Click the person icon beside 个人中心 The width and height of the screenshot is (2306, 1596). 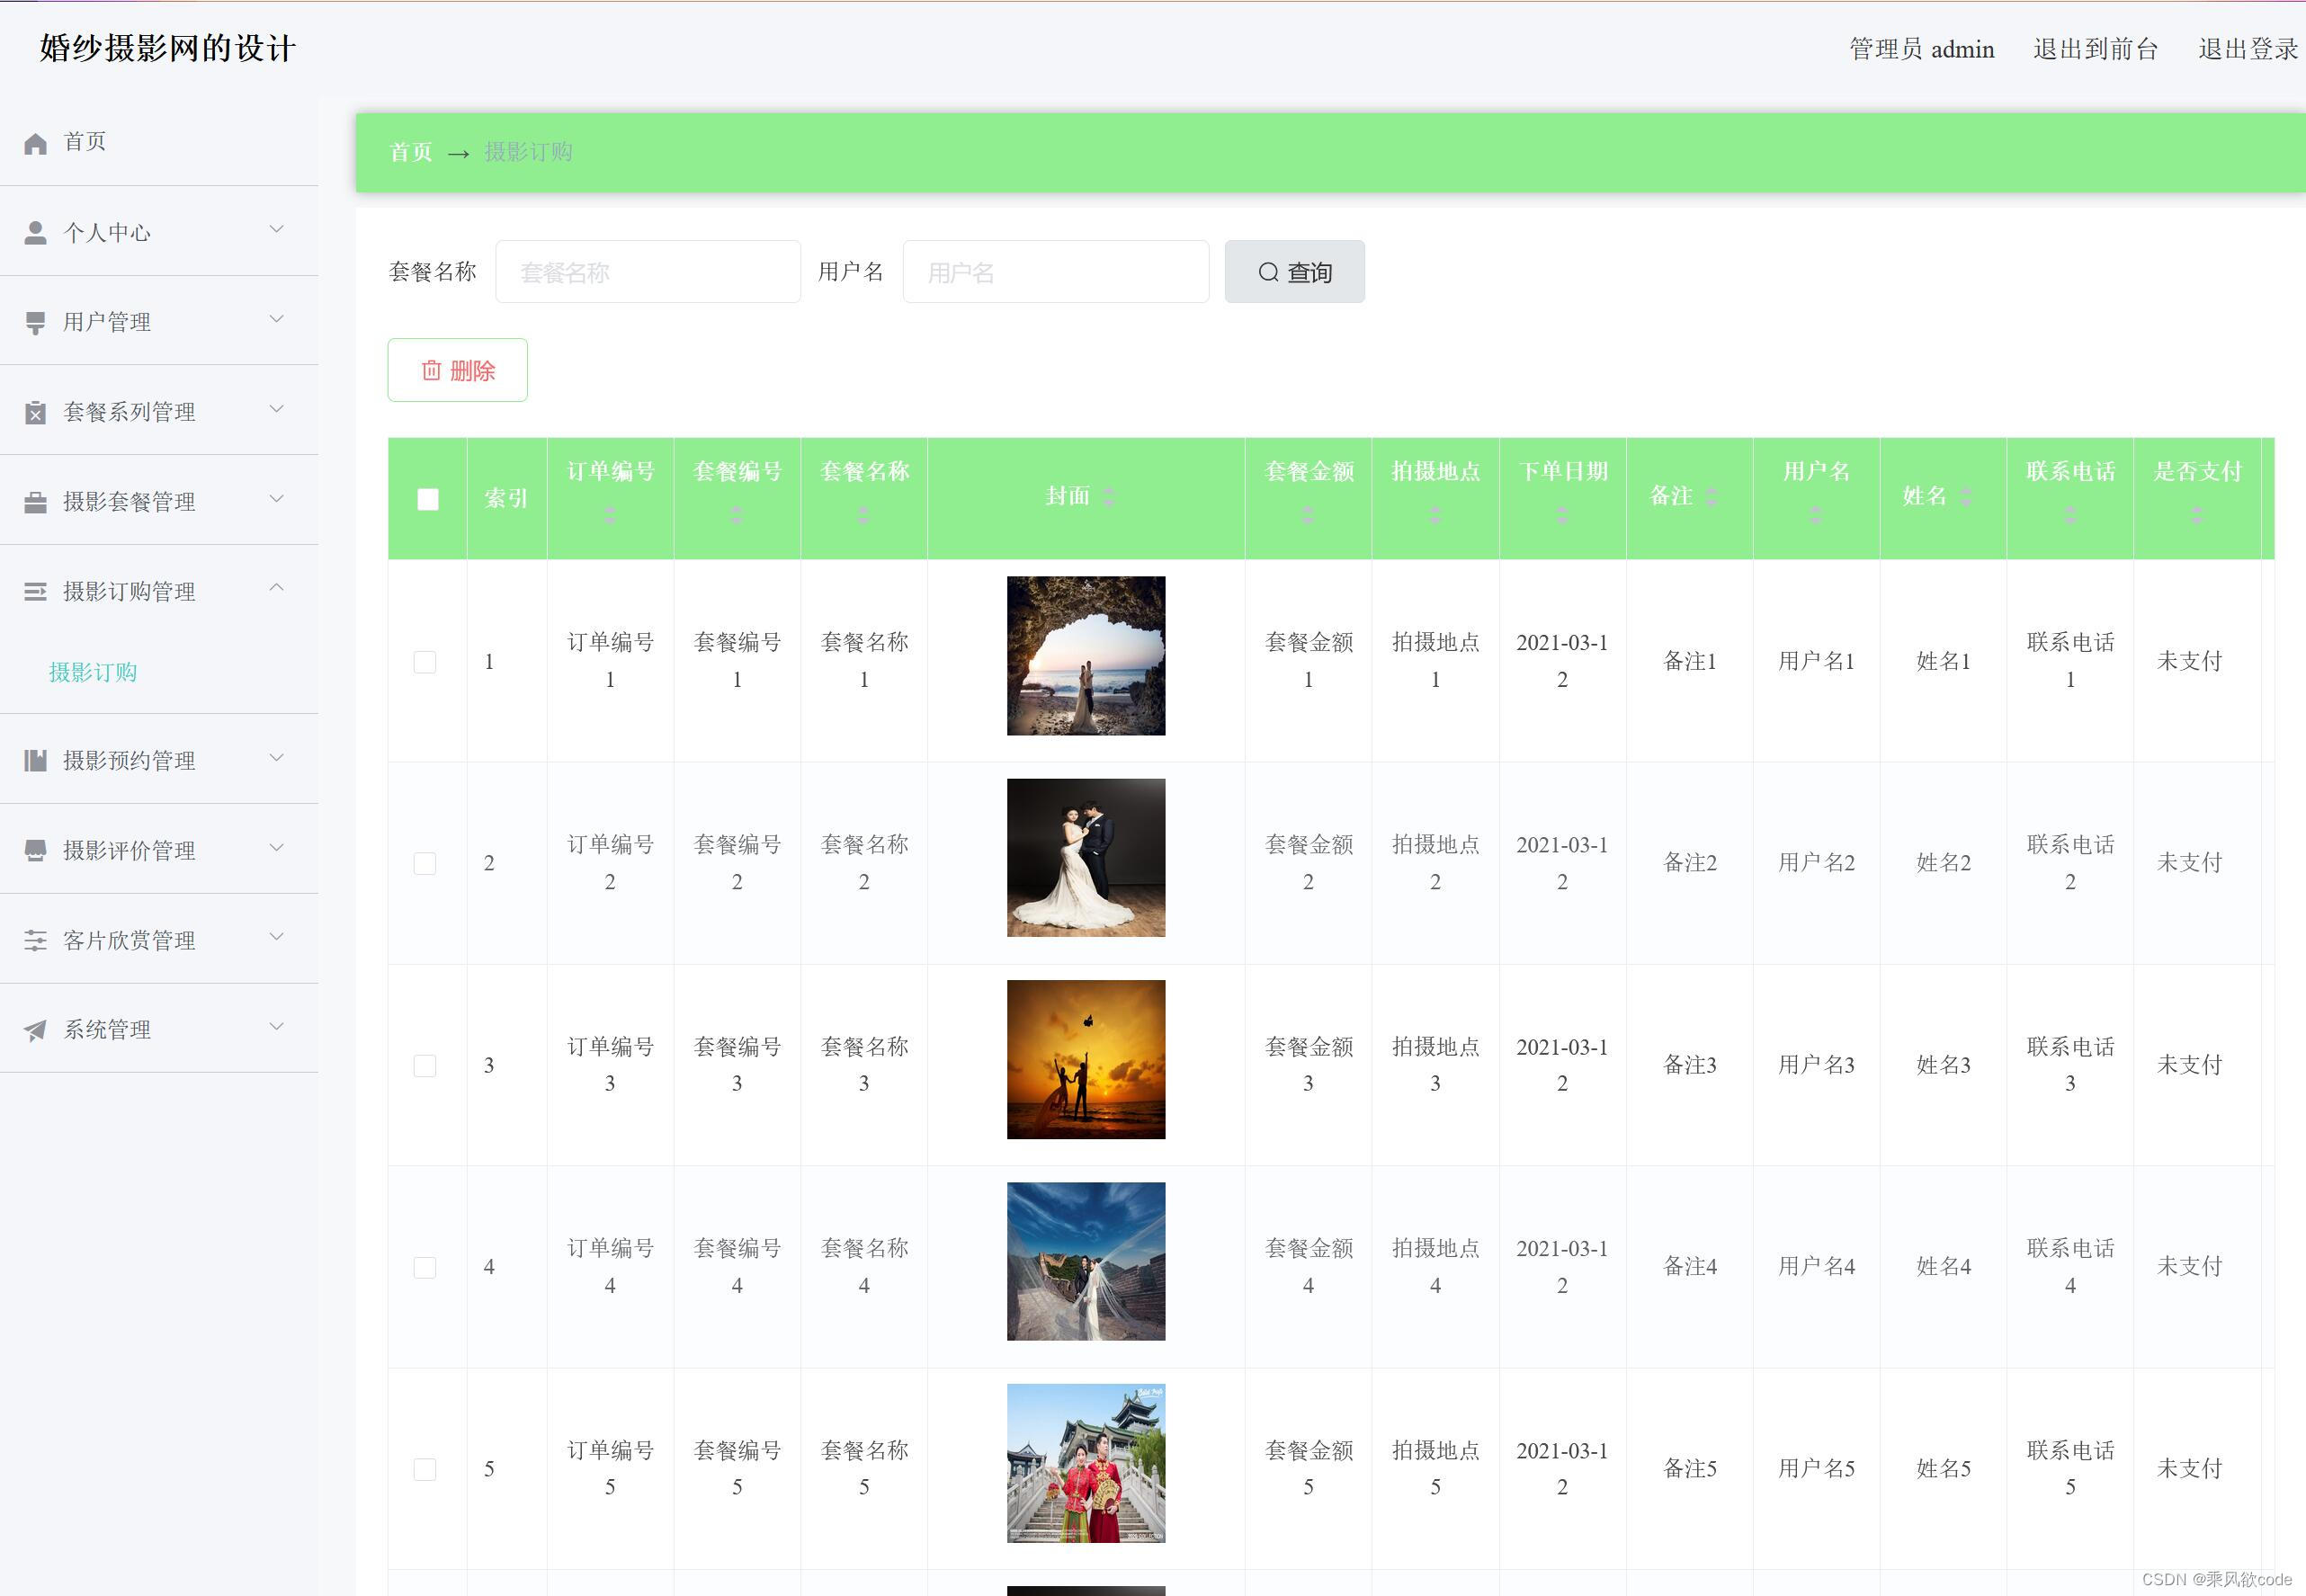(36, 233)
